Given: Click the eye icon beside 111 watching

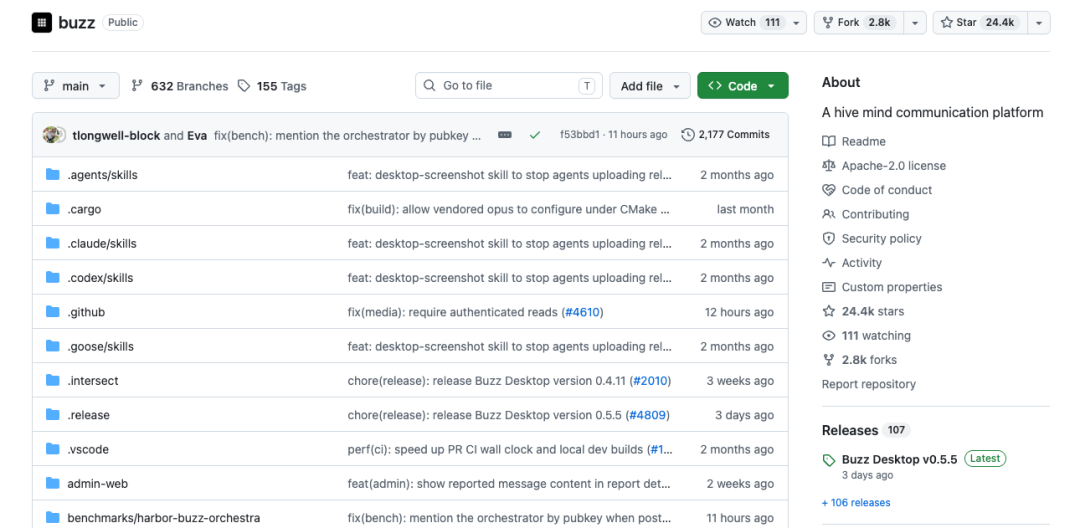Looking at the screenshot, I should pyautogui.click(x=829, y=335).
